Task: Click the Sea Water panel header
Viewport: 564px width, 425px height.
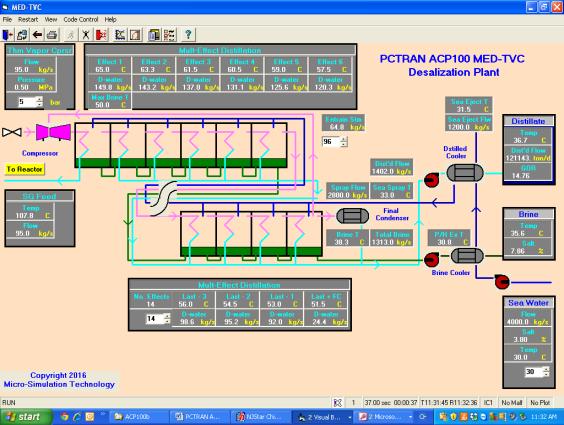Action: point(528,303)
